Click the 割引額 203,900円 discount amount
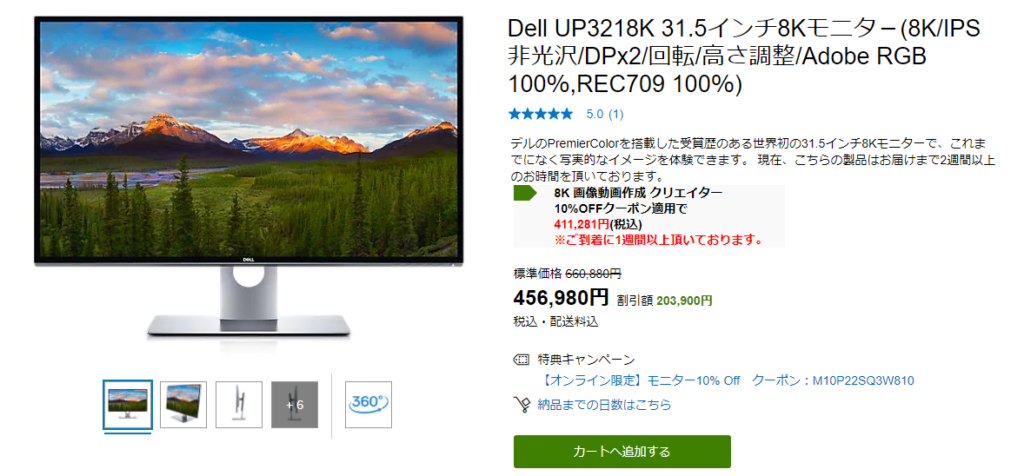 pos(664,300)
